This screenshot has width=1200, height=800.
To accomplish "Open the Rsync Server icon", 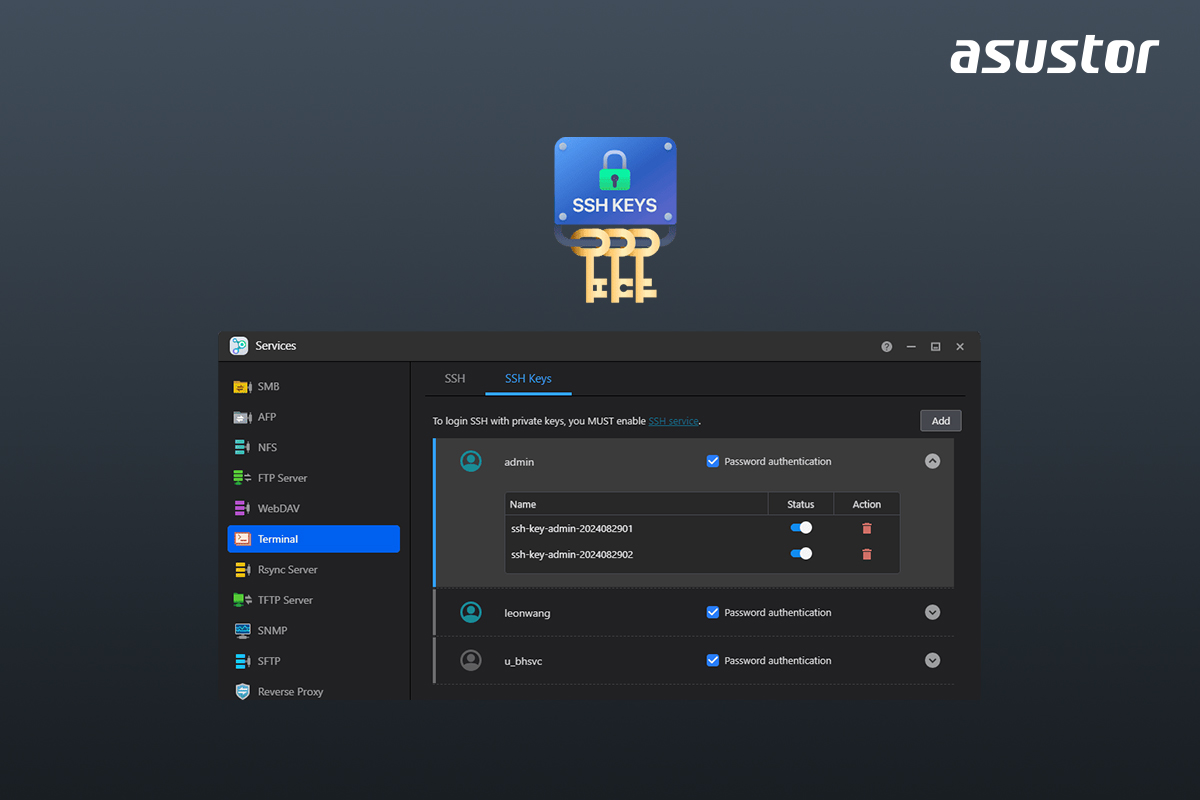I will 242,570.
